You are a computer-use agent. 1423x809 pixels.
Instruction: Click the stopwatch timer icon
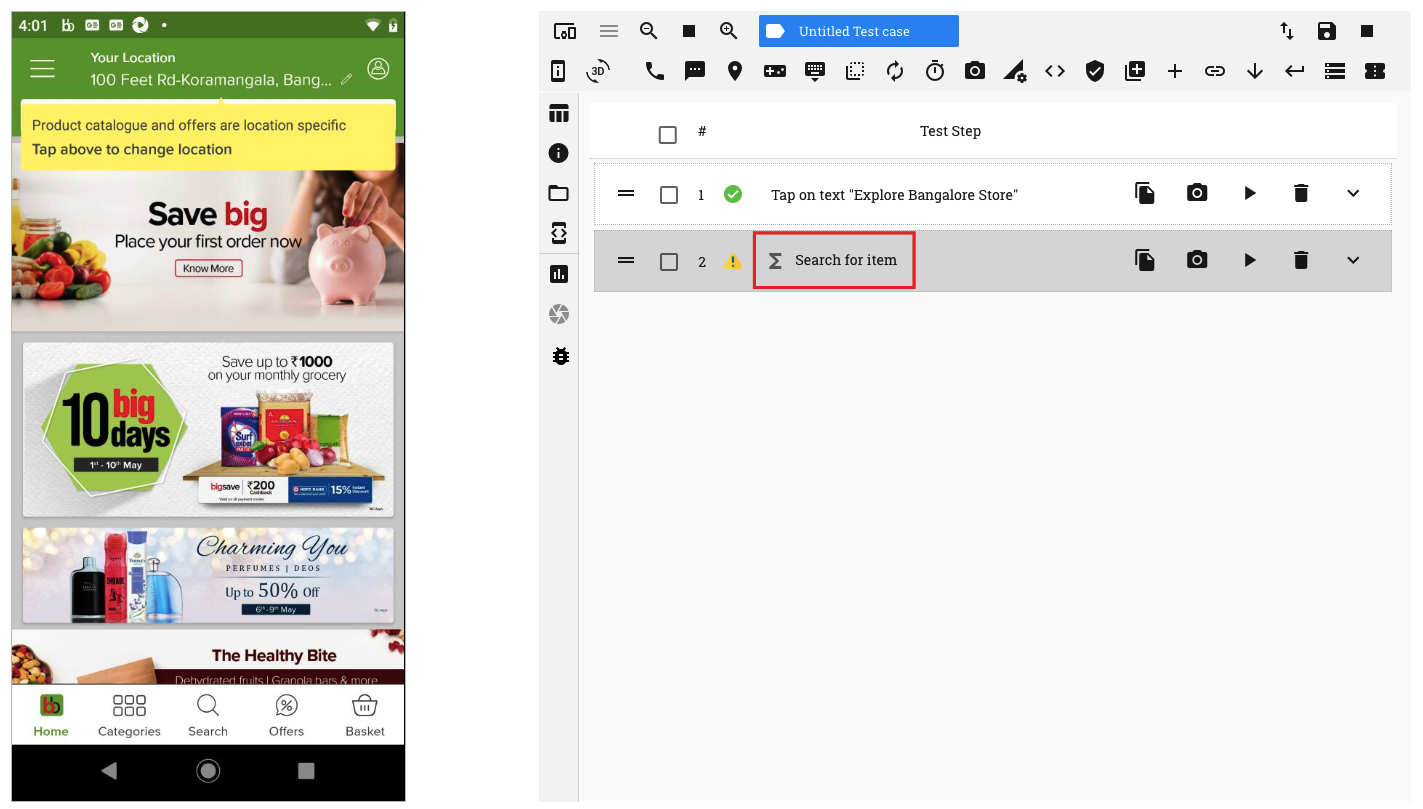tap(935, 71)
